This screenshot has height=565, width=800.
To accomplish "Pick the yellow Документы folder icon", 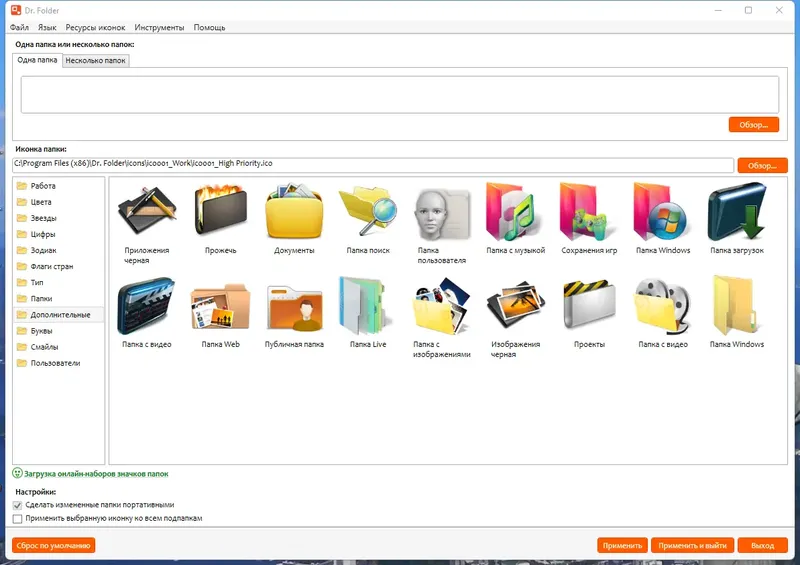I will 294,211.
